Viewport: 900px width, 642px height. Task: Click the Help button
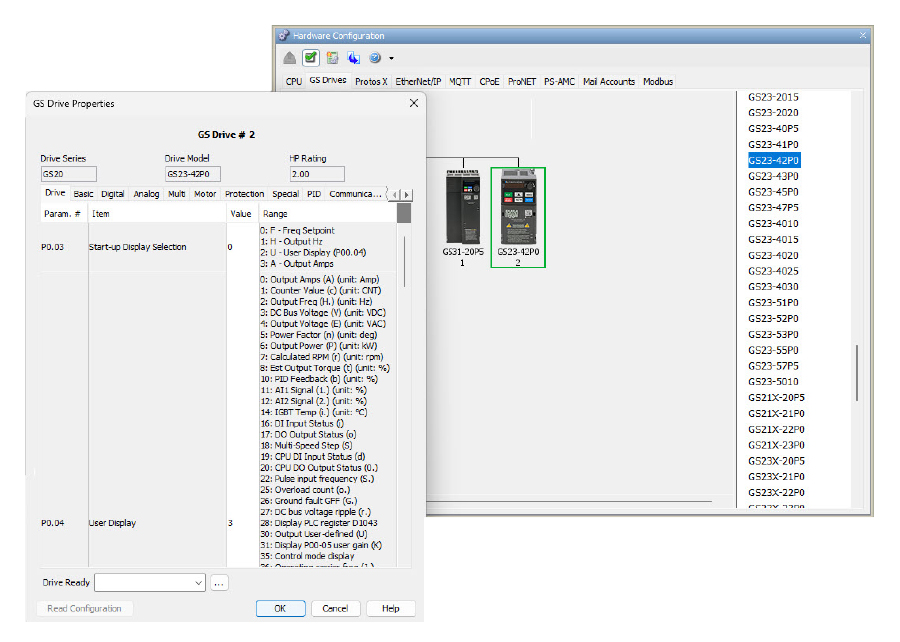[390, 608]
